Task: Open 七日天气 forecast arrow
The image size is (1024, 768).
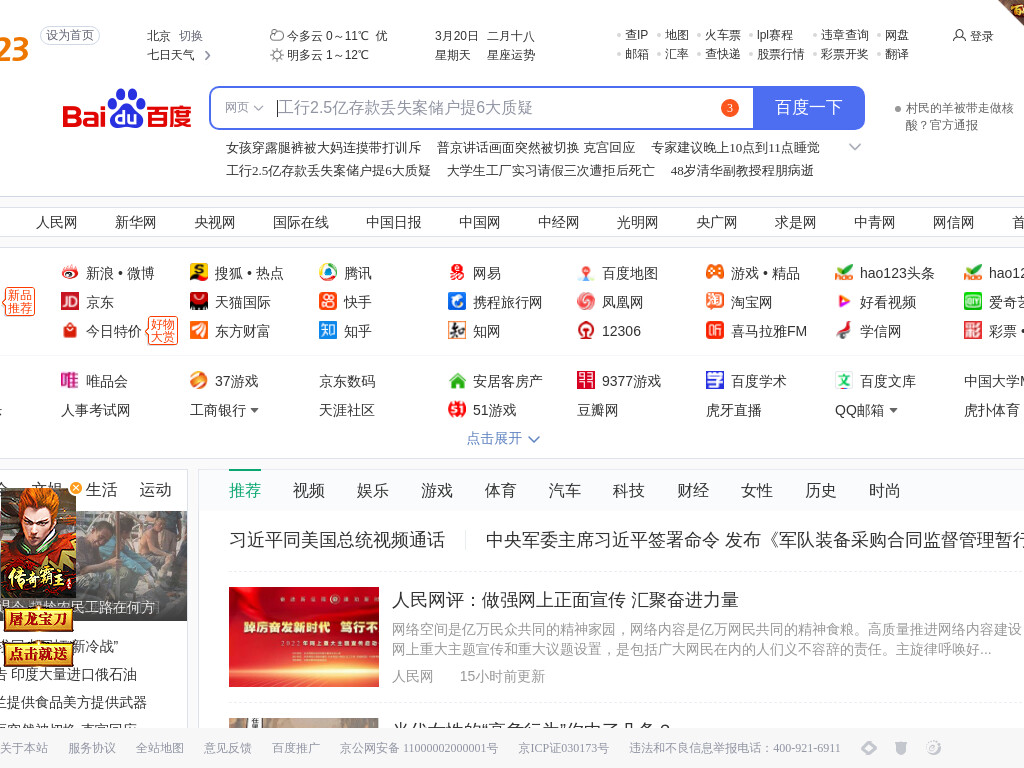Action: [x=208, y=56]
